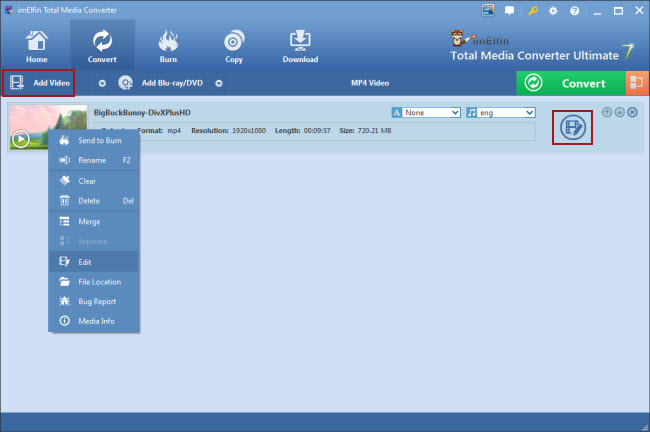Choose Media Info in context menu
The width and height of the screenshot is (650, 432).
point(94,321)
